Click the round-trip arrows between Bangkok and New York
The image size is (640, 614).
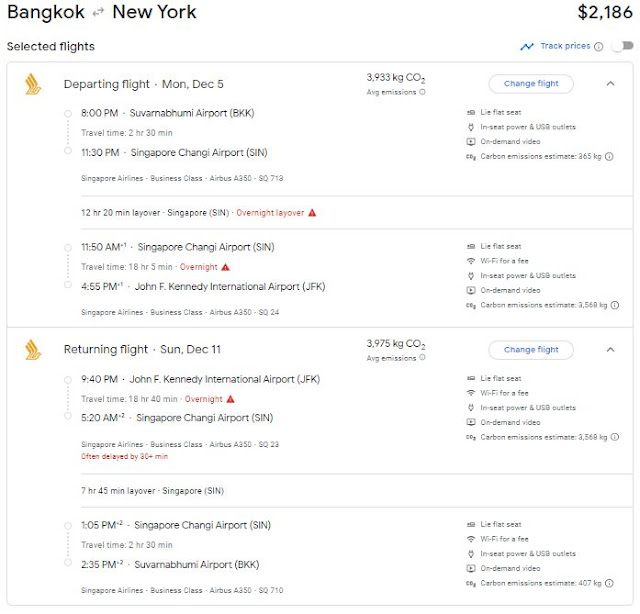point(98,13)
